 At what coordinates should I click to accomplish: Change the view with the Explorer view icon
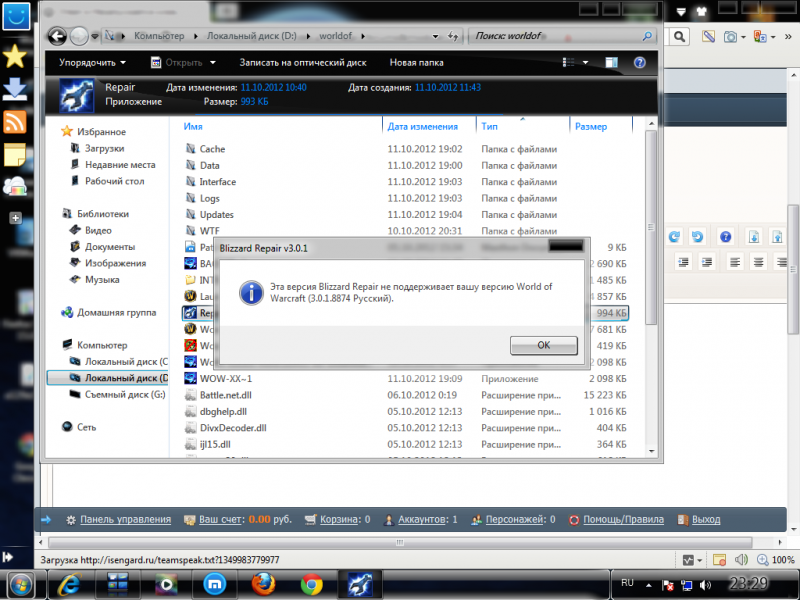568,62
